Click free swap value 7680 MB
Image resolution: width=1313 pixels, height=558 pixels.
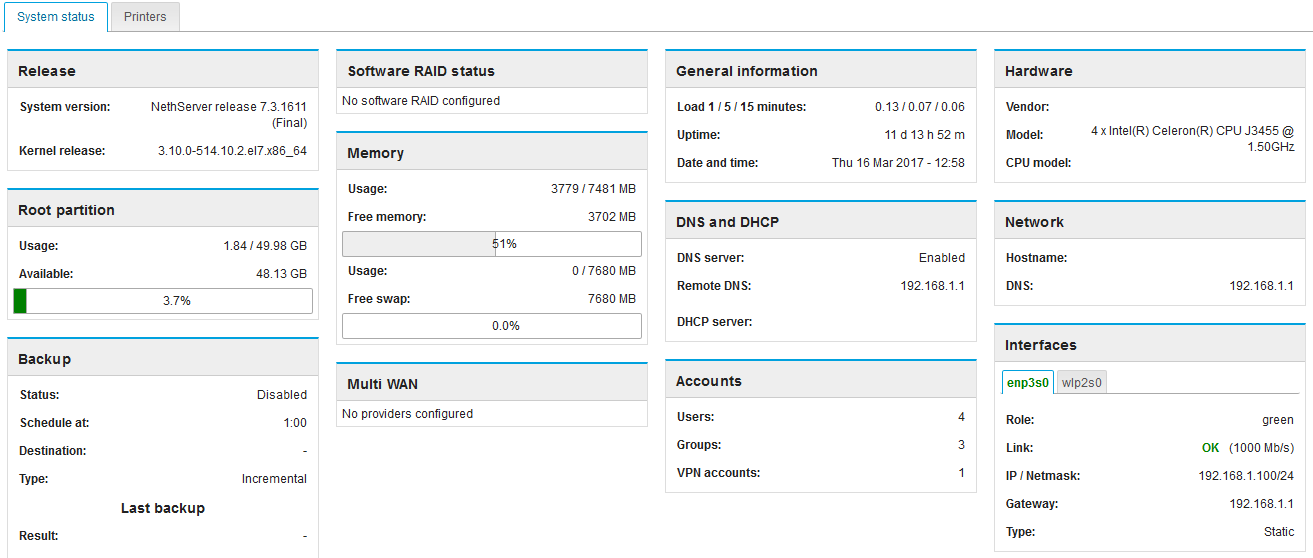(x=612, y=299)
